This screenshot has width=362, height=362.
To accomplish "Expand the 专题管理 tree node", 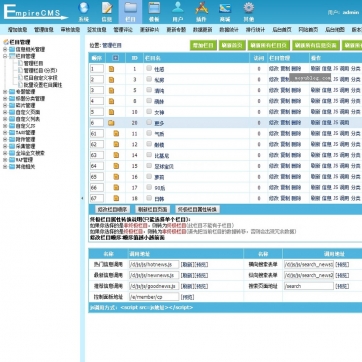I will tap(5, 92).
